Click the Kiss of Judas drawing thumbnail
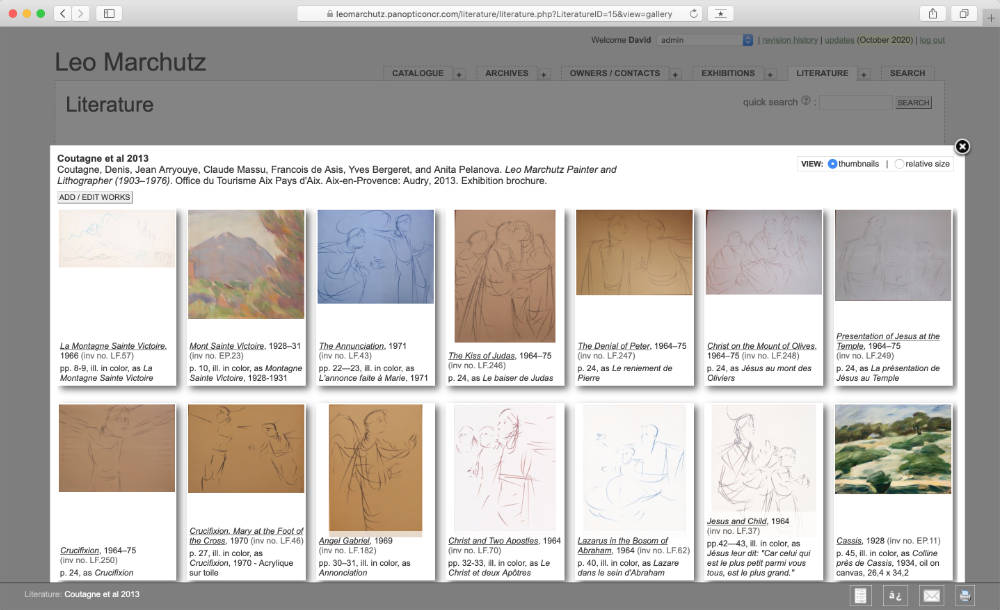1000x610 pixels. coord(504,276)
